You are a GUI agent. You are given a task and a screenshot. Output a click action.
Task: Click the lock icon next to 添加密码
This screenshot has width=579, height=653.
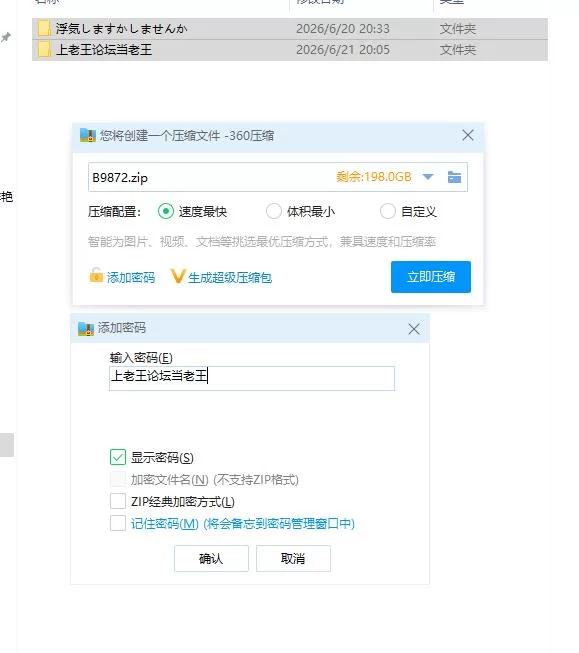click(96, 275)
